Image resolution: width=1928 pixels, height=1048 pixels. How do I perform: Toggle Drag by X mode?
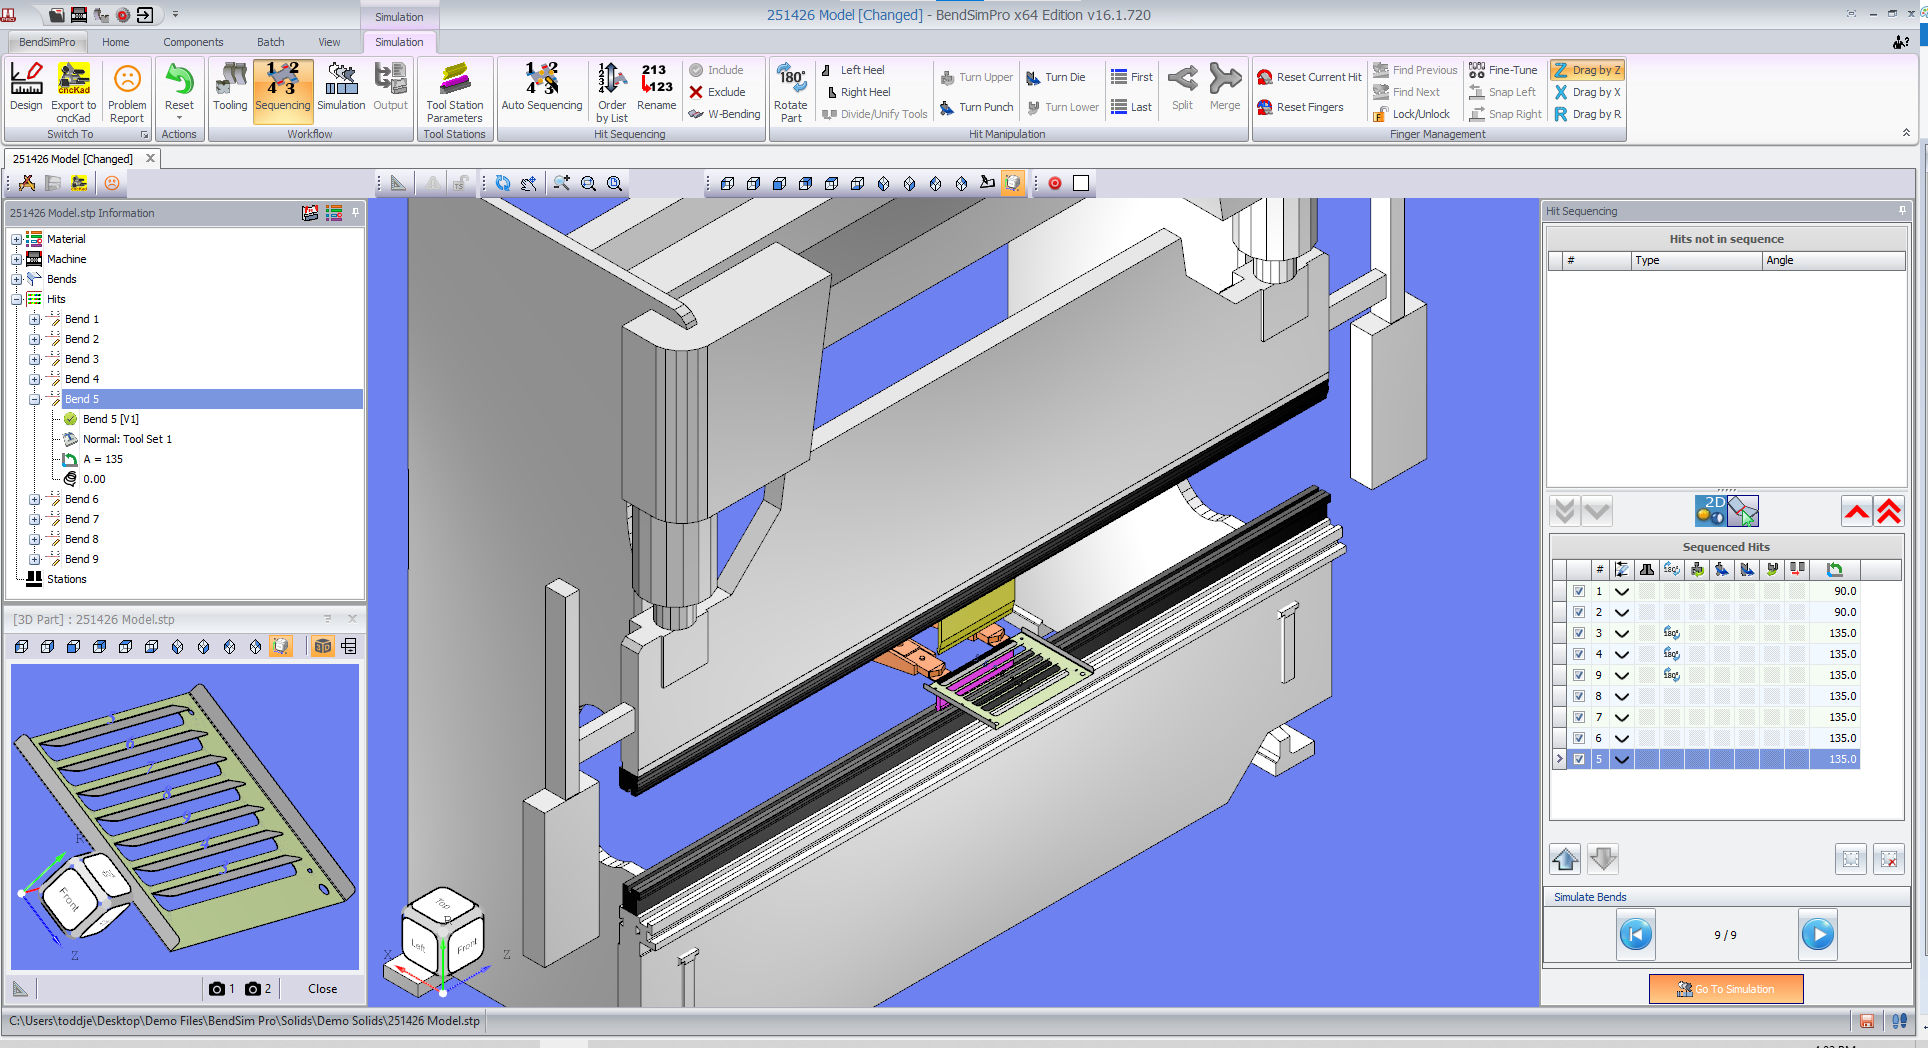[x=1587, y=92]
